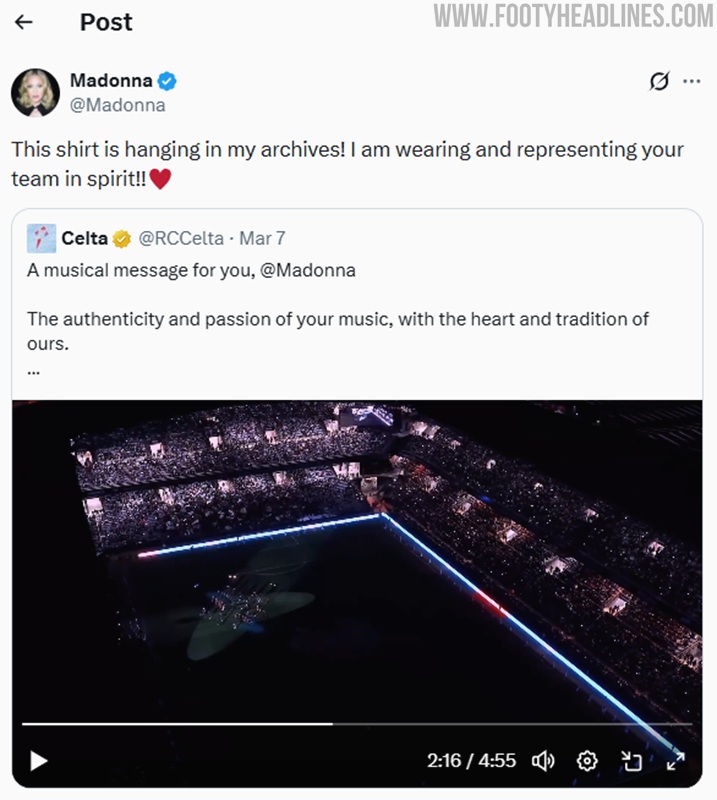
Task: Open Madonna's profile picture
Action: 35,93
